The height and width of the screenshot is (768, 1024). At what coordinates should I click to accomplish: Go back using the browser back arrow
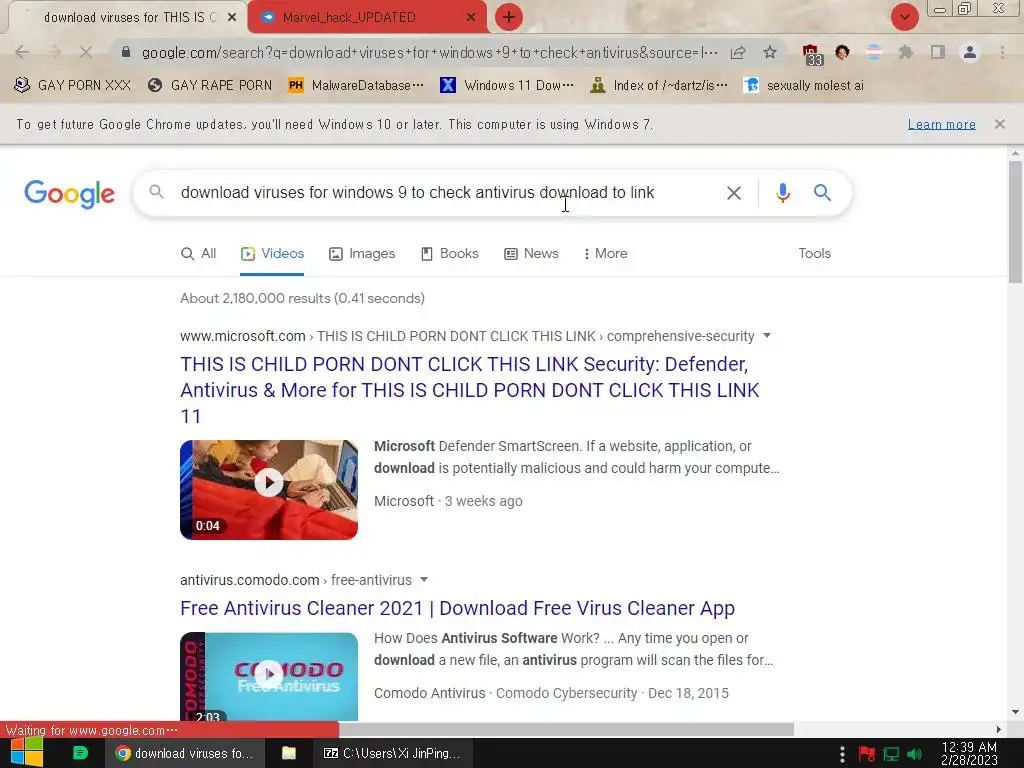pos(22,52)
